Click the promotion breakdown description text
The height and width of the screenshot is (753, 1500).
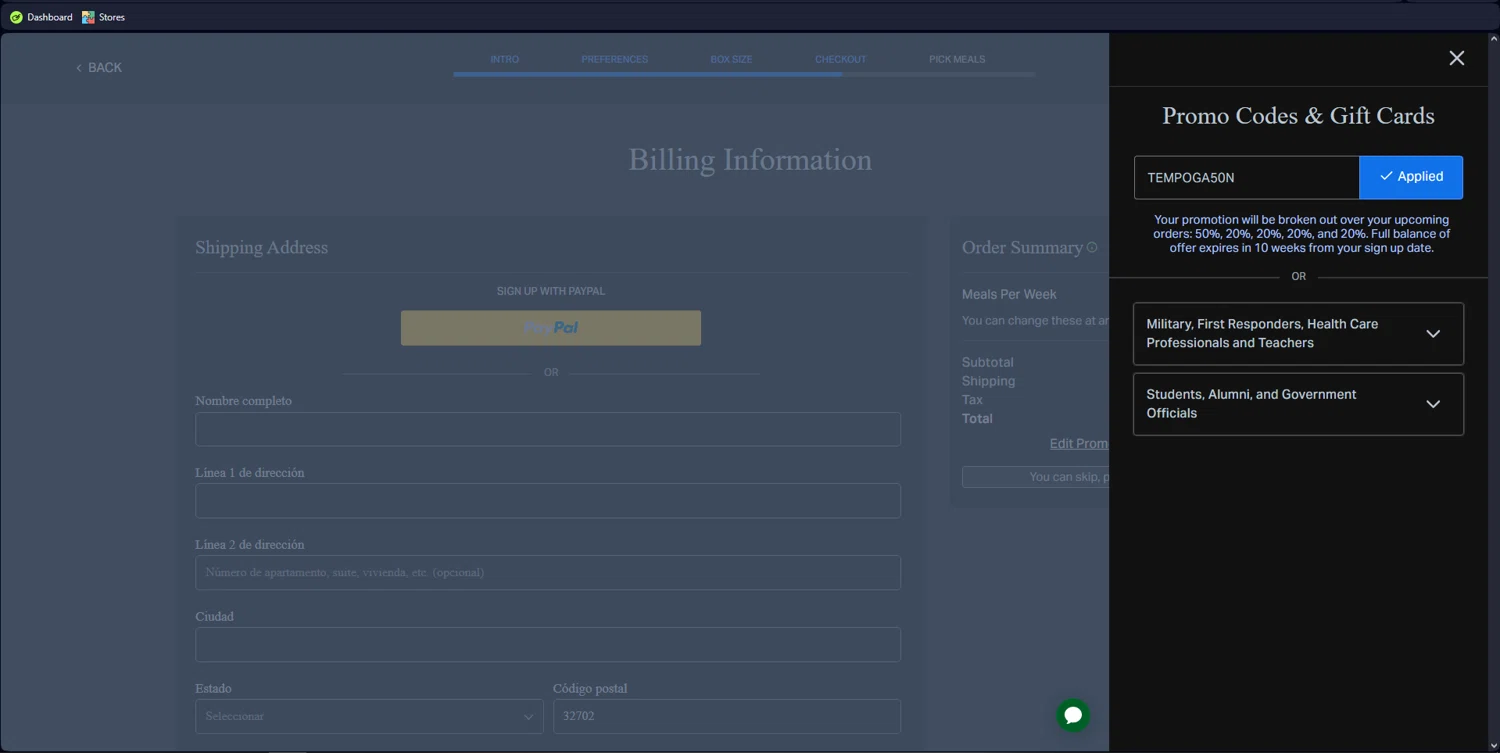tap(1301, 234)
